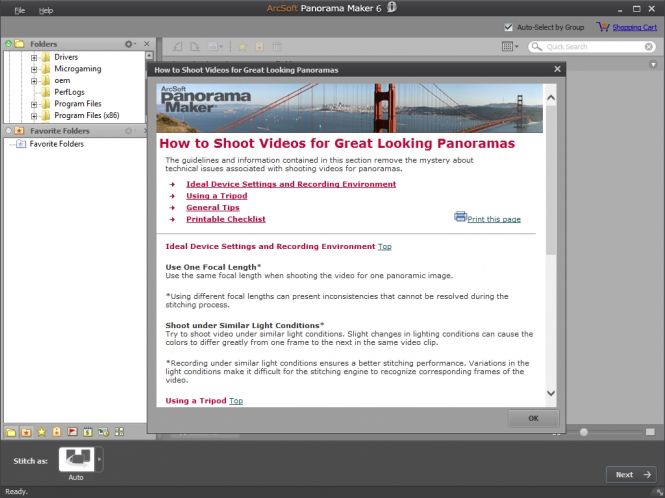The height and width of the screenshot is (498, 665).
Task: Click the Favorite Folders panel header
Action: point(75,131)
